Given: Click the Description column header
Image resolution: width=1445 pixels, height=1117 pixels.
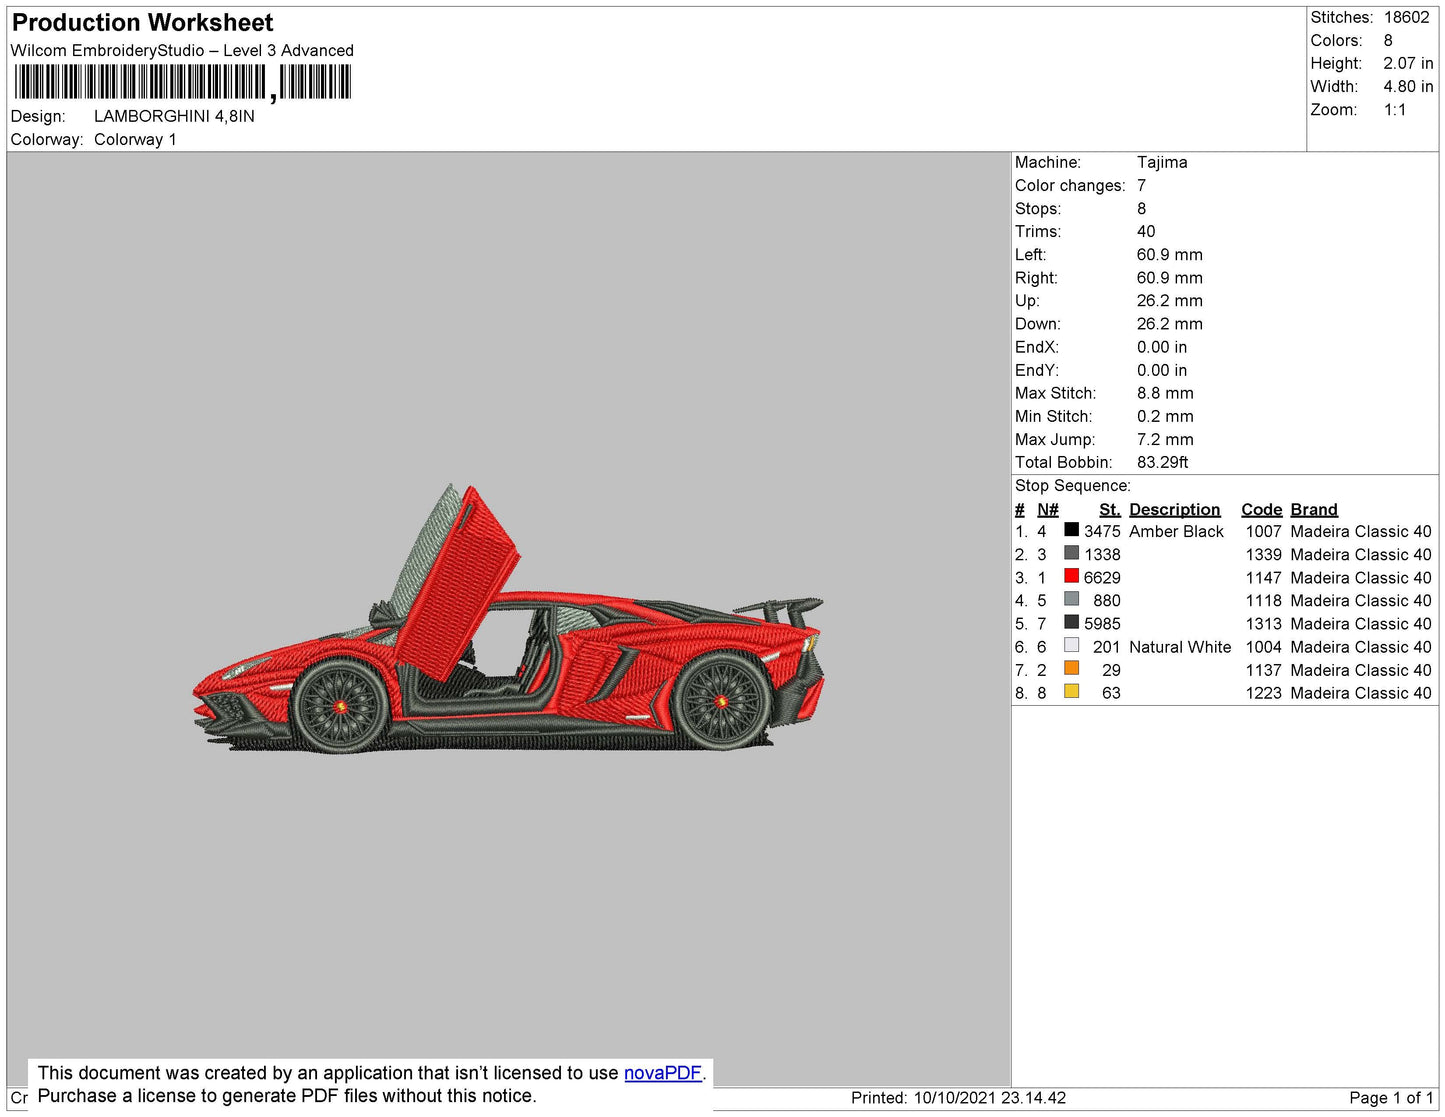Looking at the screenshot, I should (1174, 509).
